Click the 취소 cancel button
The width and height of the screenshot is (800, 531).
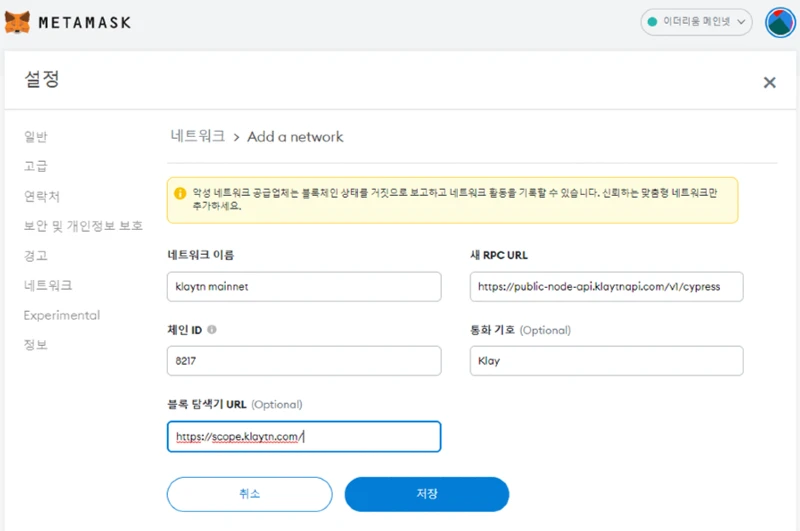pyautogui.click(x=249, y=494)
